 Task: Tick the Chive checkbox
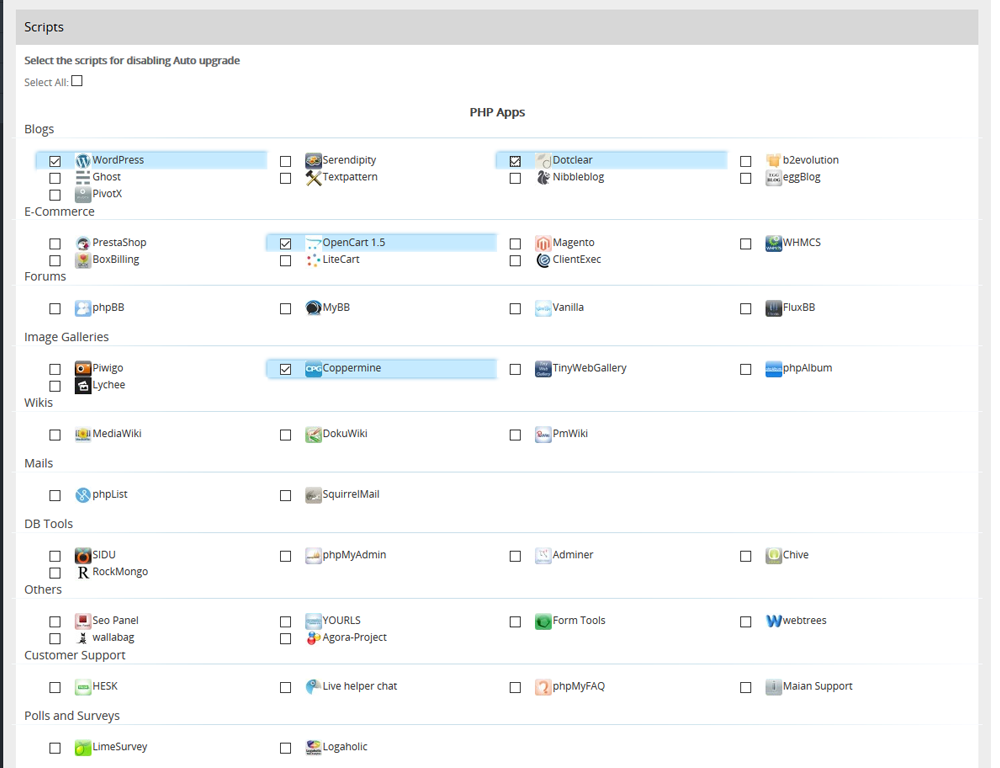tap(746, 556)
